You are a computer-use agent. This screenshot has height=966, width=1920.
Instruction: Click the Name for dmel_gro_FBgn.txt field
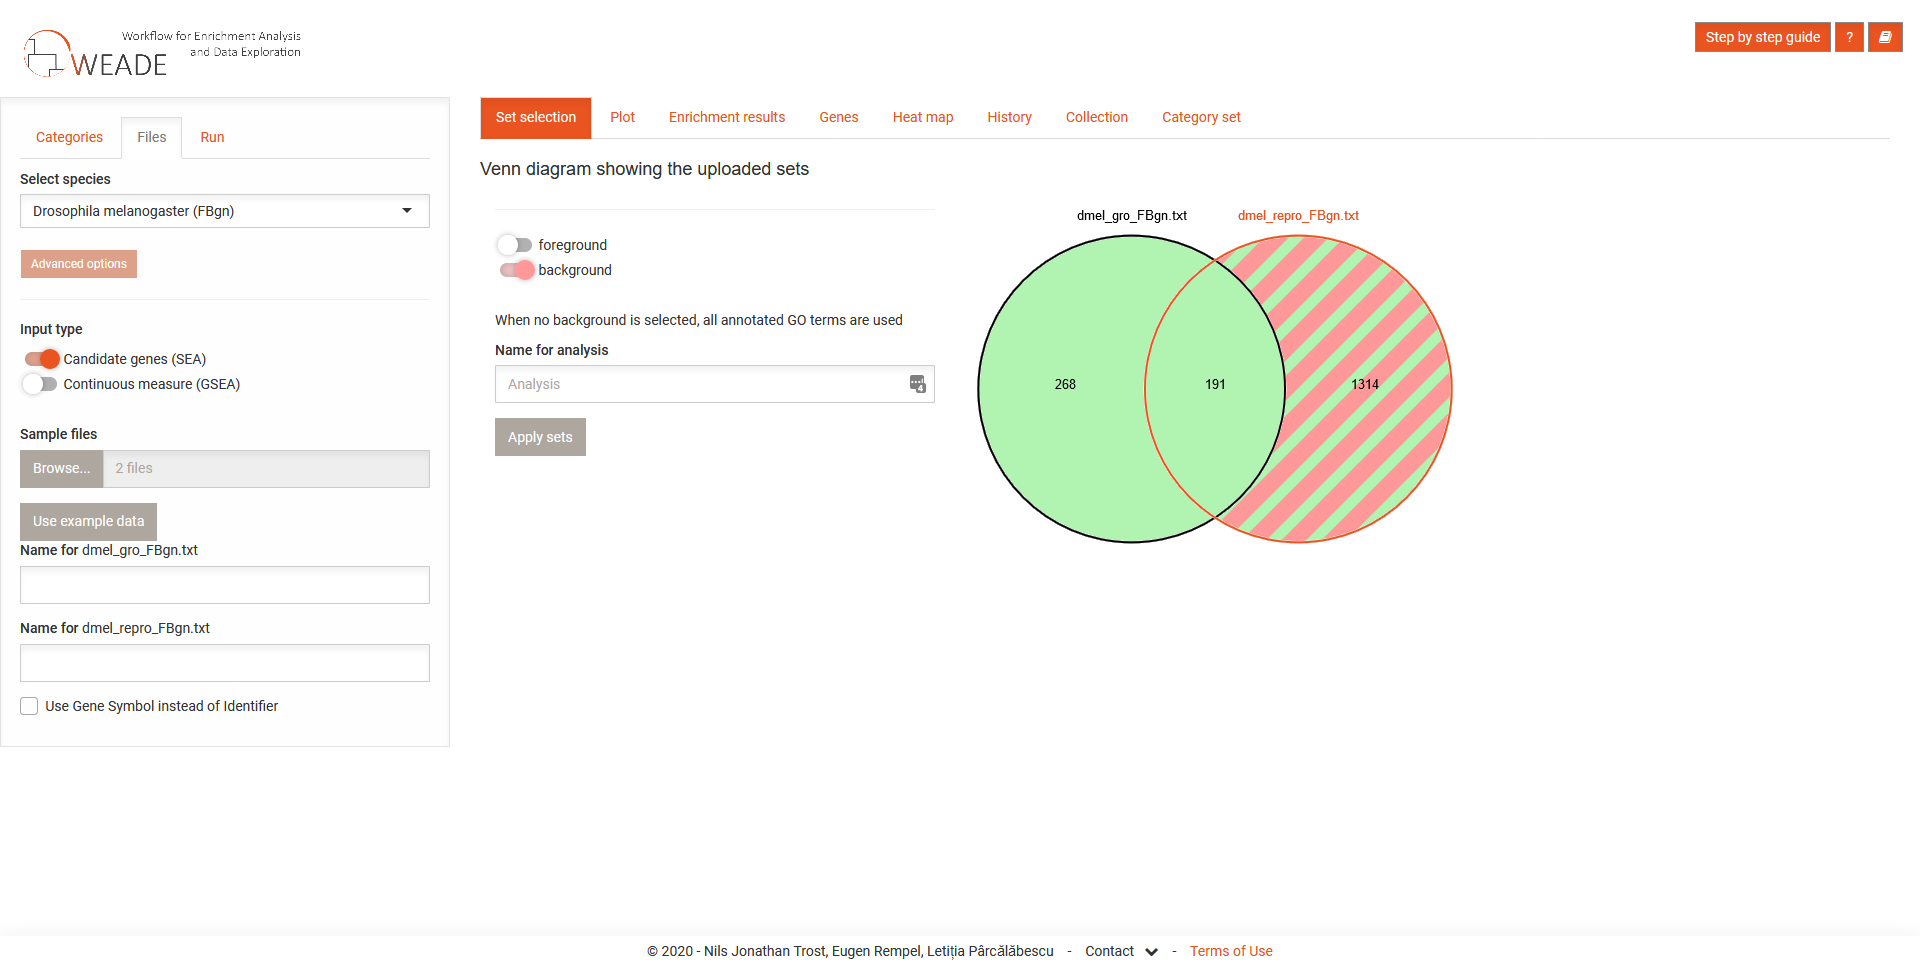point(225,585)
